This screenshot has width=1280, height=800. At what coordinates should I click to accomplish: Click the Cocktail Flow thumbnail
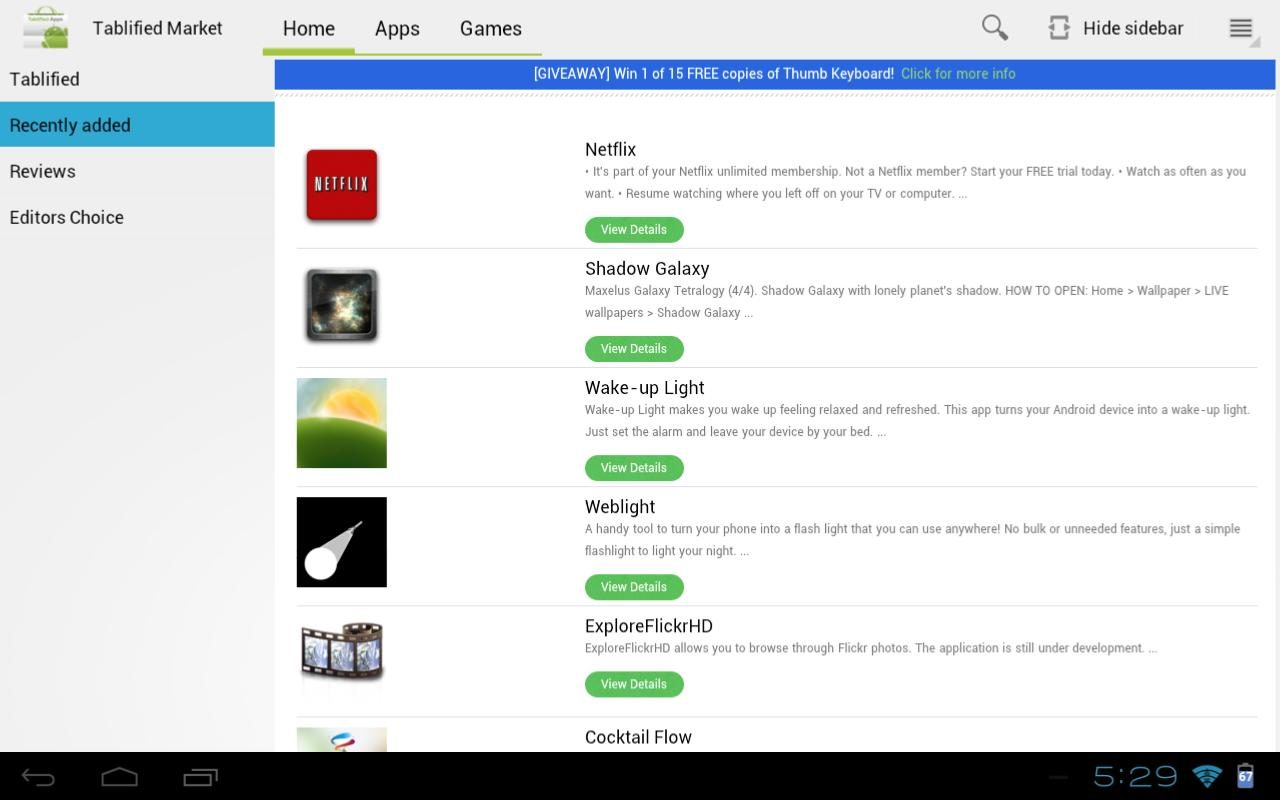coord(341,740)
